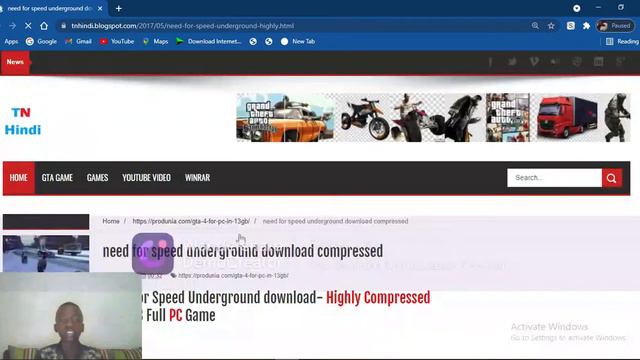The height and width of the screenshot is (360, 640).
Task: Open the site's Dribbble icon
Action: point(577,62)
